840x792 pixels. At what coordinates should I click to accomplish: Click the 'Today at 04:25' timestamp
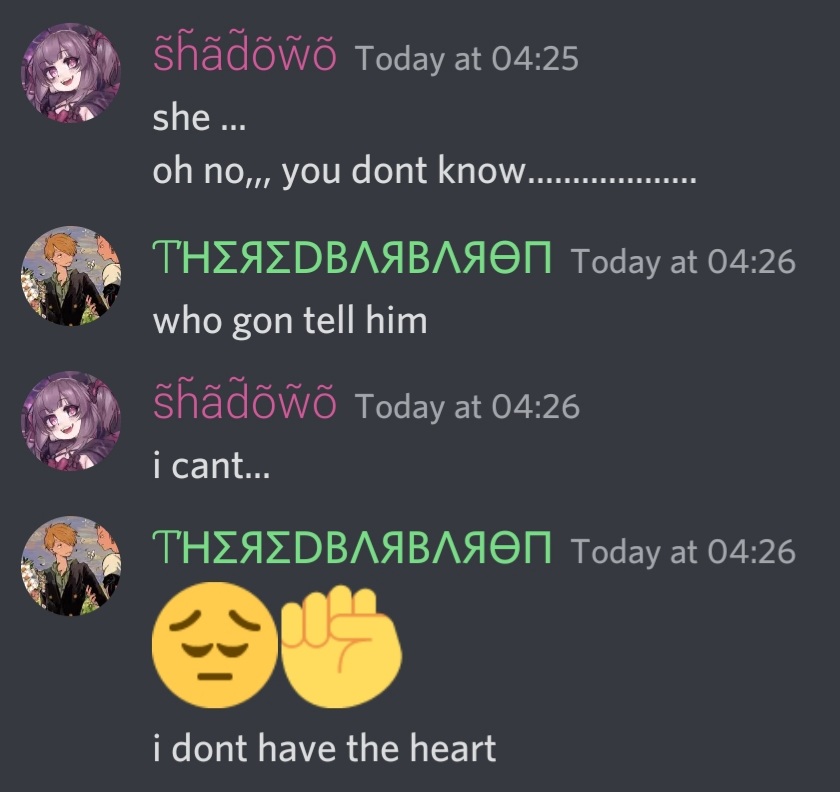click(467, 58)
